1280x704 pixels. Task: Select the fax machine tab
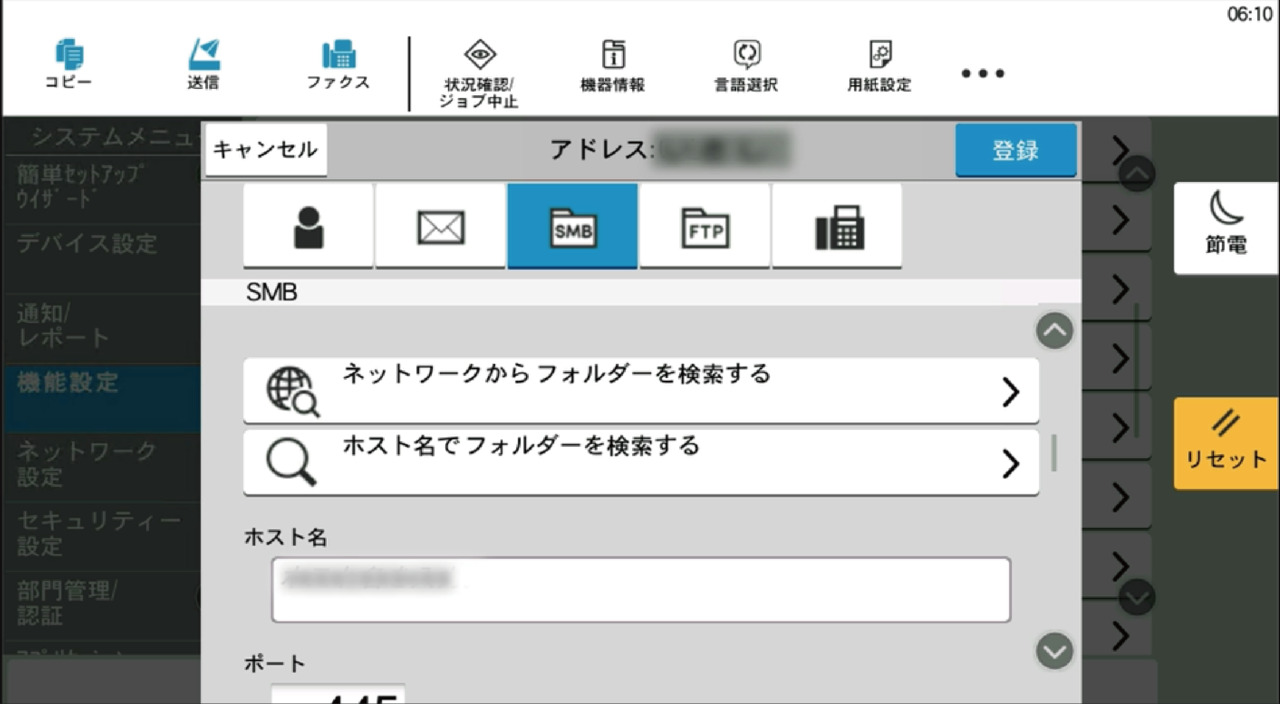tap(837, 226)
